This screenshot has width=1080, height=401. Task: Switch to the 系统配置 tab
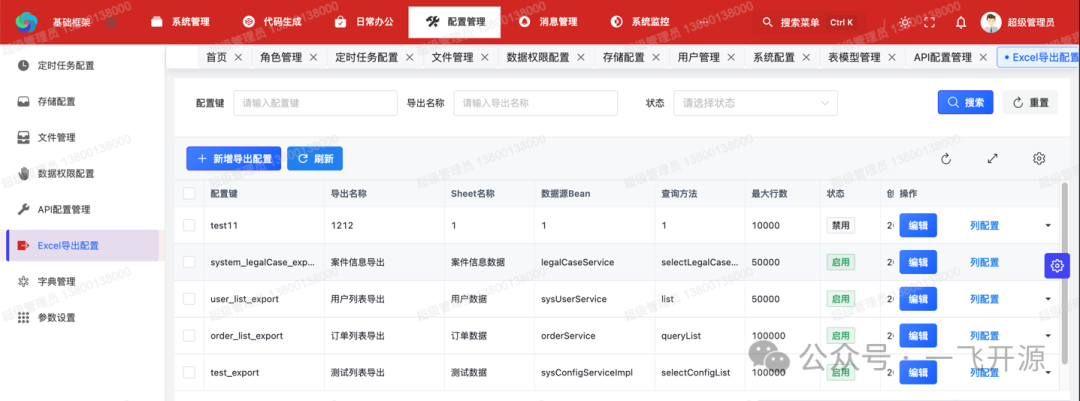point(773,57)
